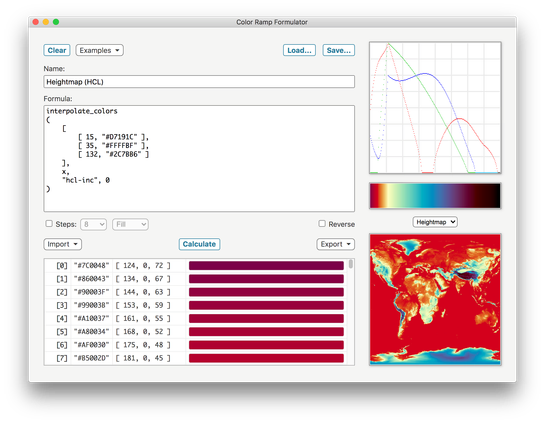
Task: Click the interpolate_colors function name
Action: (82, 111)
